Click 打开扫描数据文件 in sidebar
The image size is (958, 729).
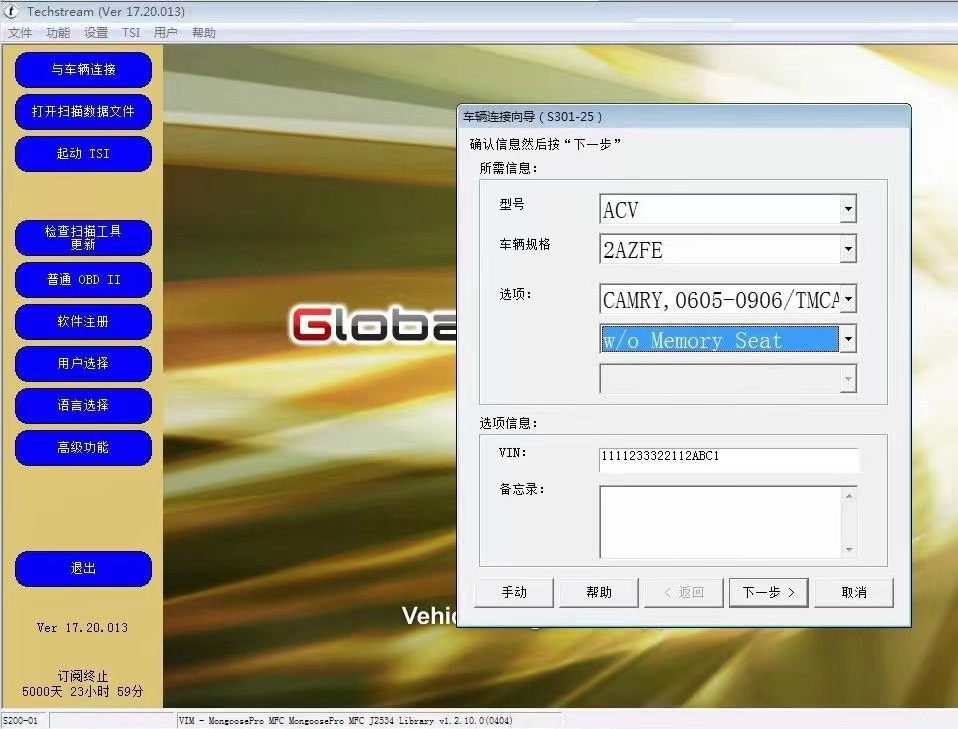(83, 112)
